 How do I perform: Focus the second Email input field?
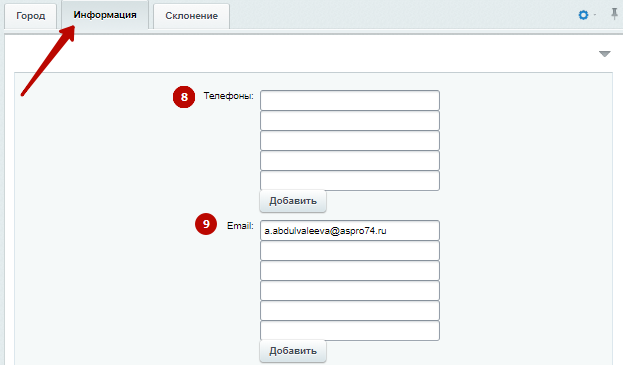tap(350, 251)
